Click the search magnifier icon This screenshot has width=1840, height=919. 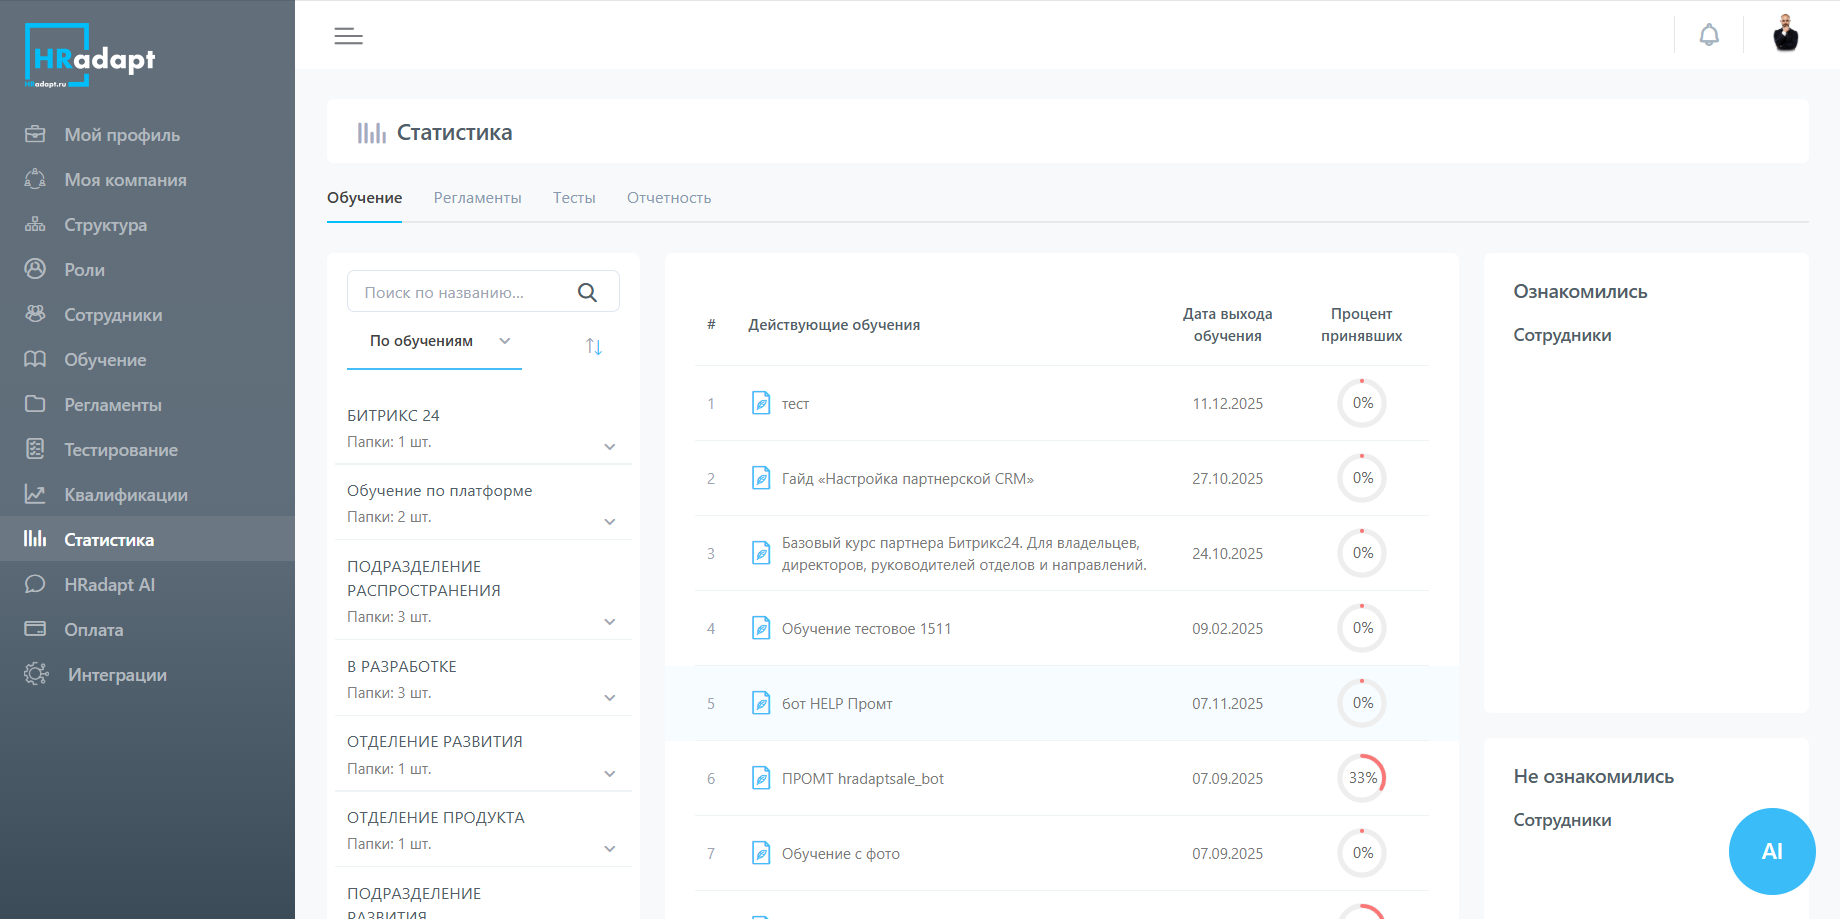click(587, 292)
